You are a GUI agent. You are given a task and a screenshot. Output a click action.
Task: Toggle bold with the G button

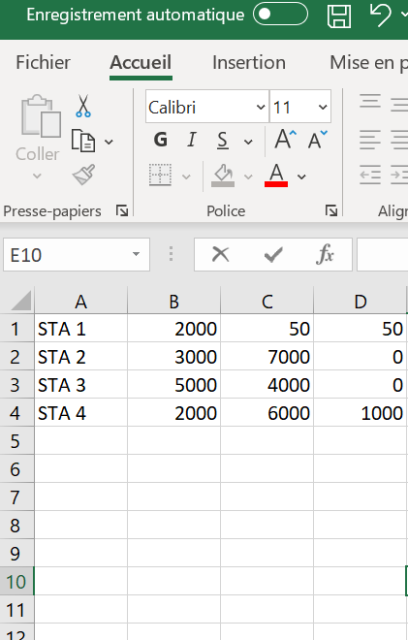tap(161, 140)
